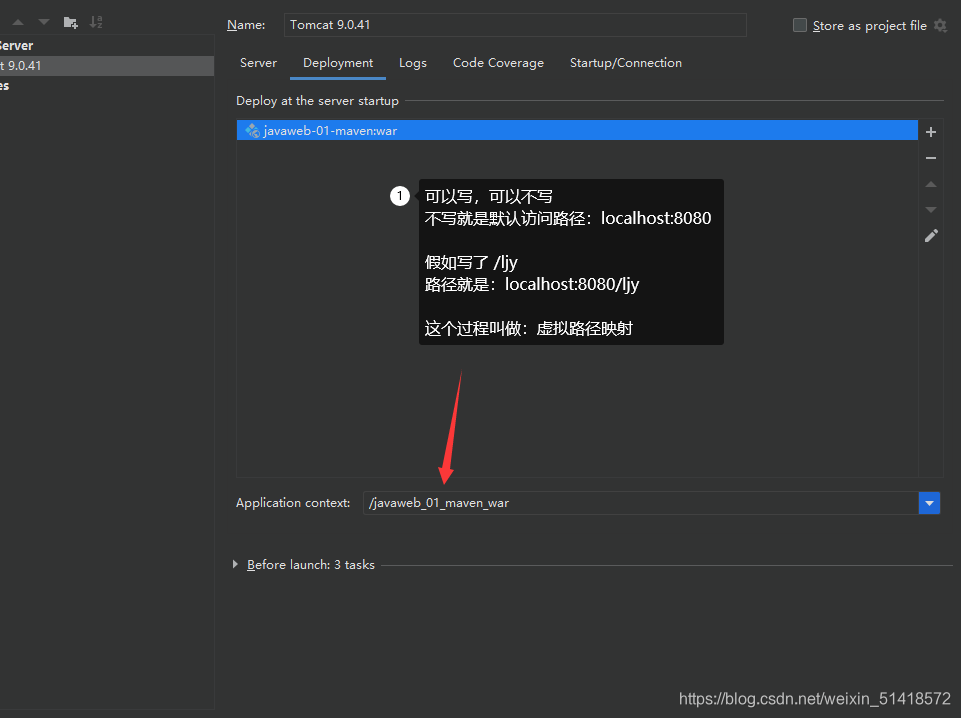This screenshot has height=718, width=961.
Task: Remove selected artifact with minus icon
Action: pyautogui.click(x=930, y=158)
